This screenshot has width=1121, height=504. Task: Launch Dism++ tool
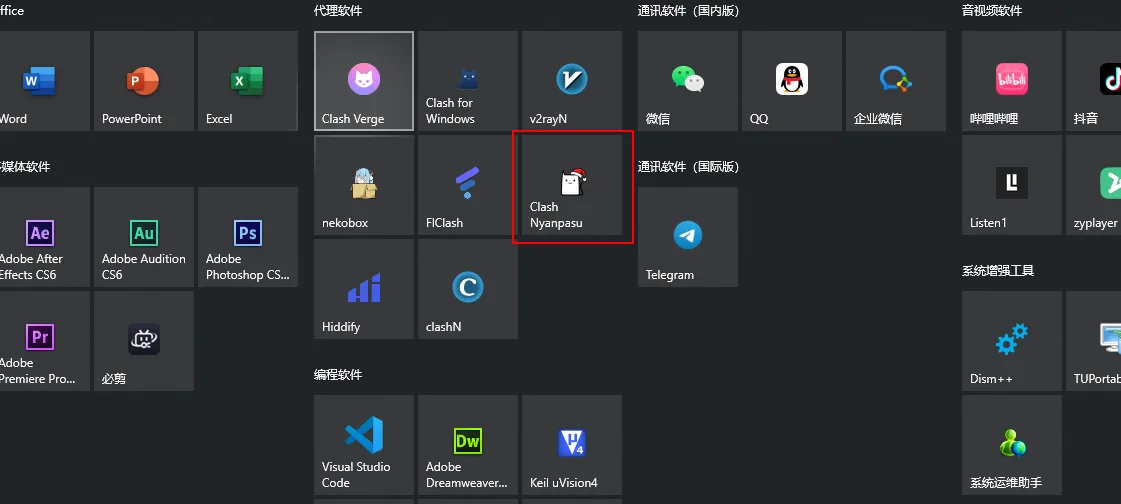(1012, 341)
